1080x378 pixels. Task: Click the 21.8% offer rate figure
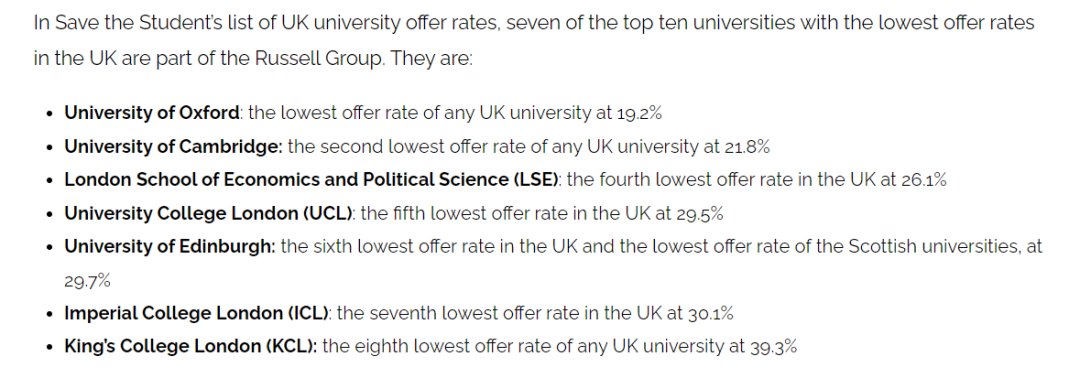coord(747,147)
